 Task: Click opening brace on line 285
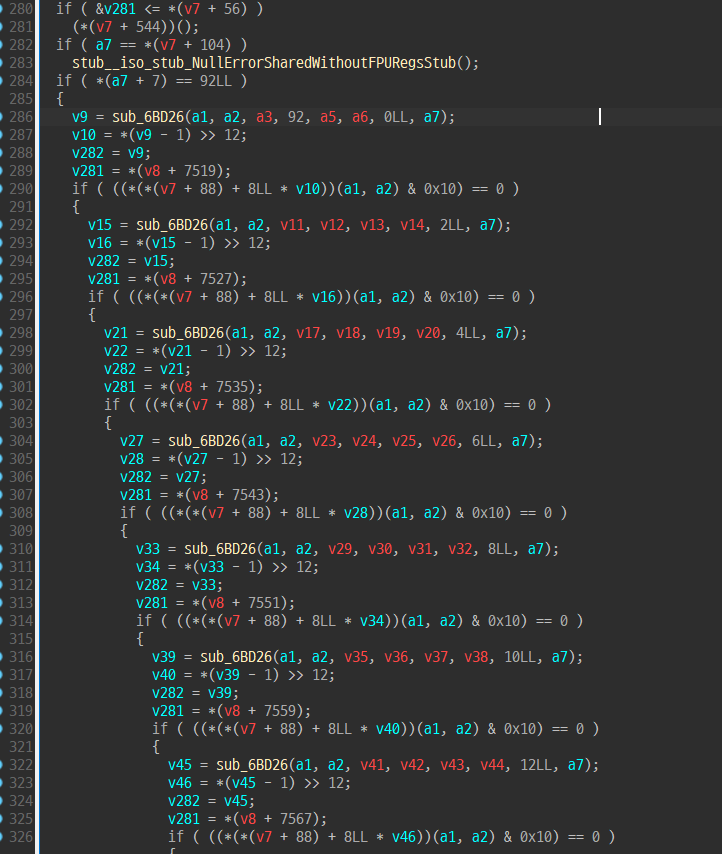point(60,99)
